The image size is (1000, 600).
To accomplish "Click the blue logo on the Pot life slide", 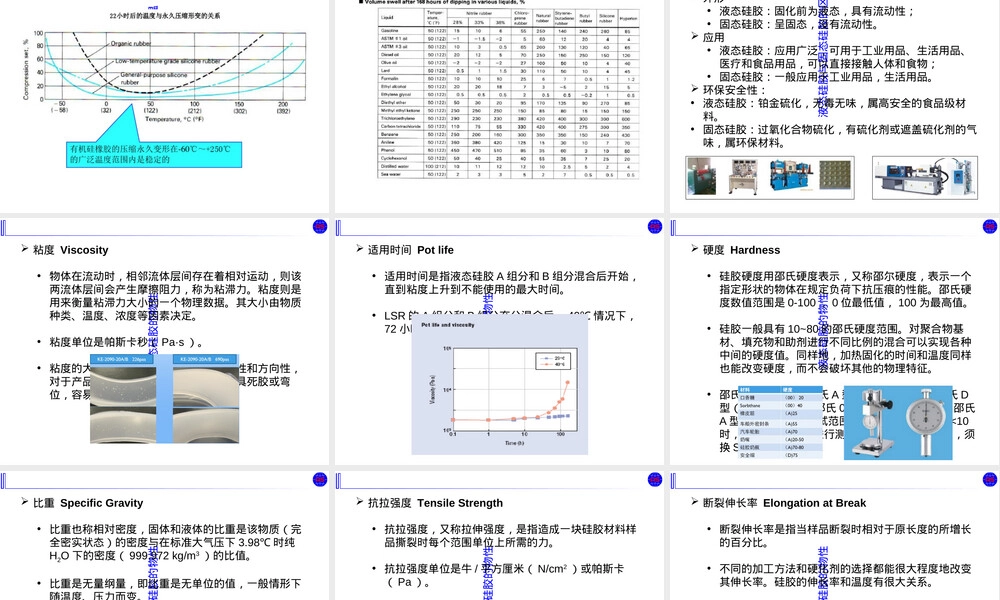I will coord(654,226).
